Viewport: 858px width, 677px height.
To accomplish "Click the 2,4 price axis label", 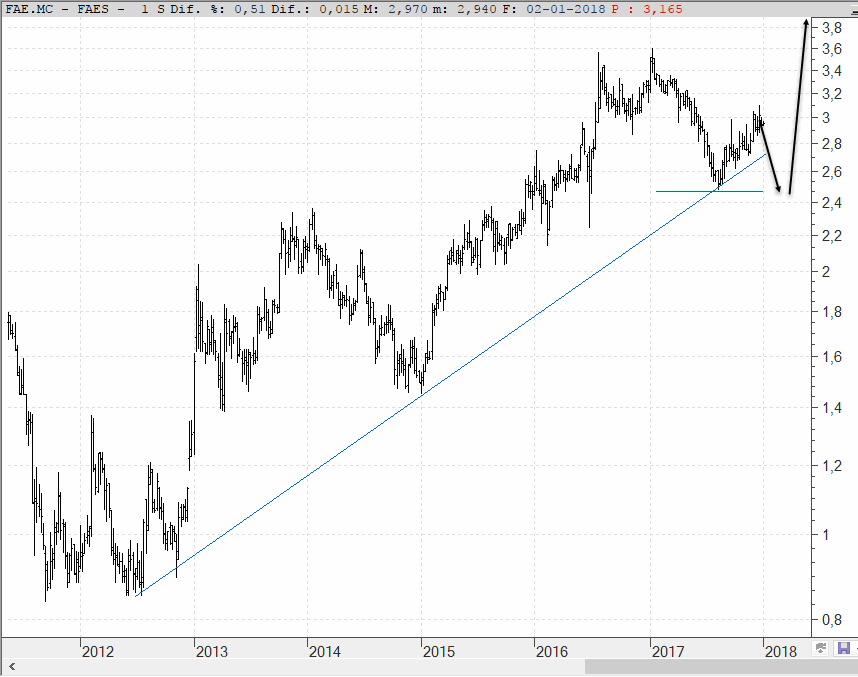I will [832, 203].
